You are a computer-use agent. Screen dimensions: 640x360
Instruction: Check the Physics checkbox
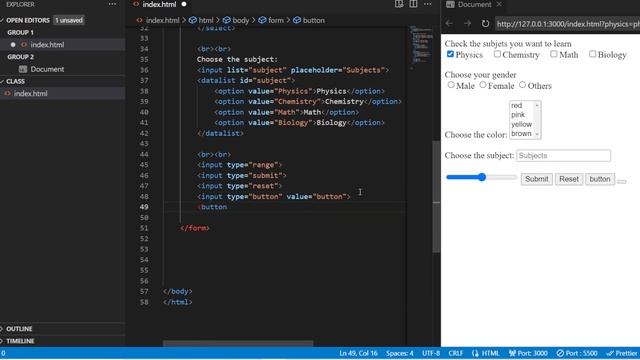click(x=450, y=54)
